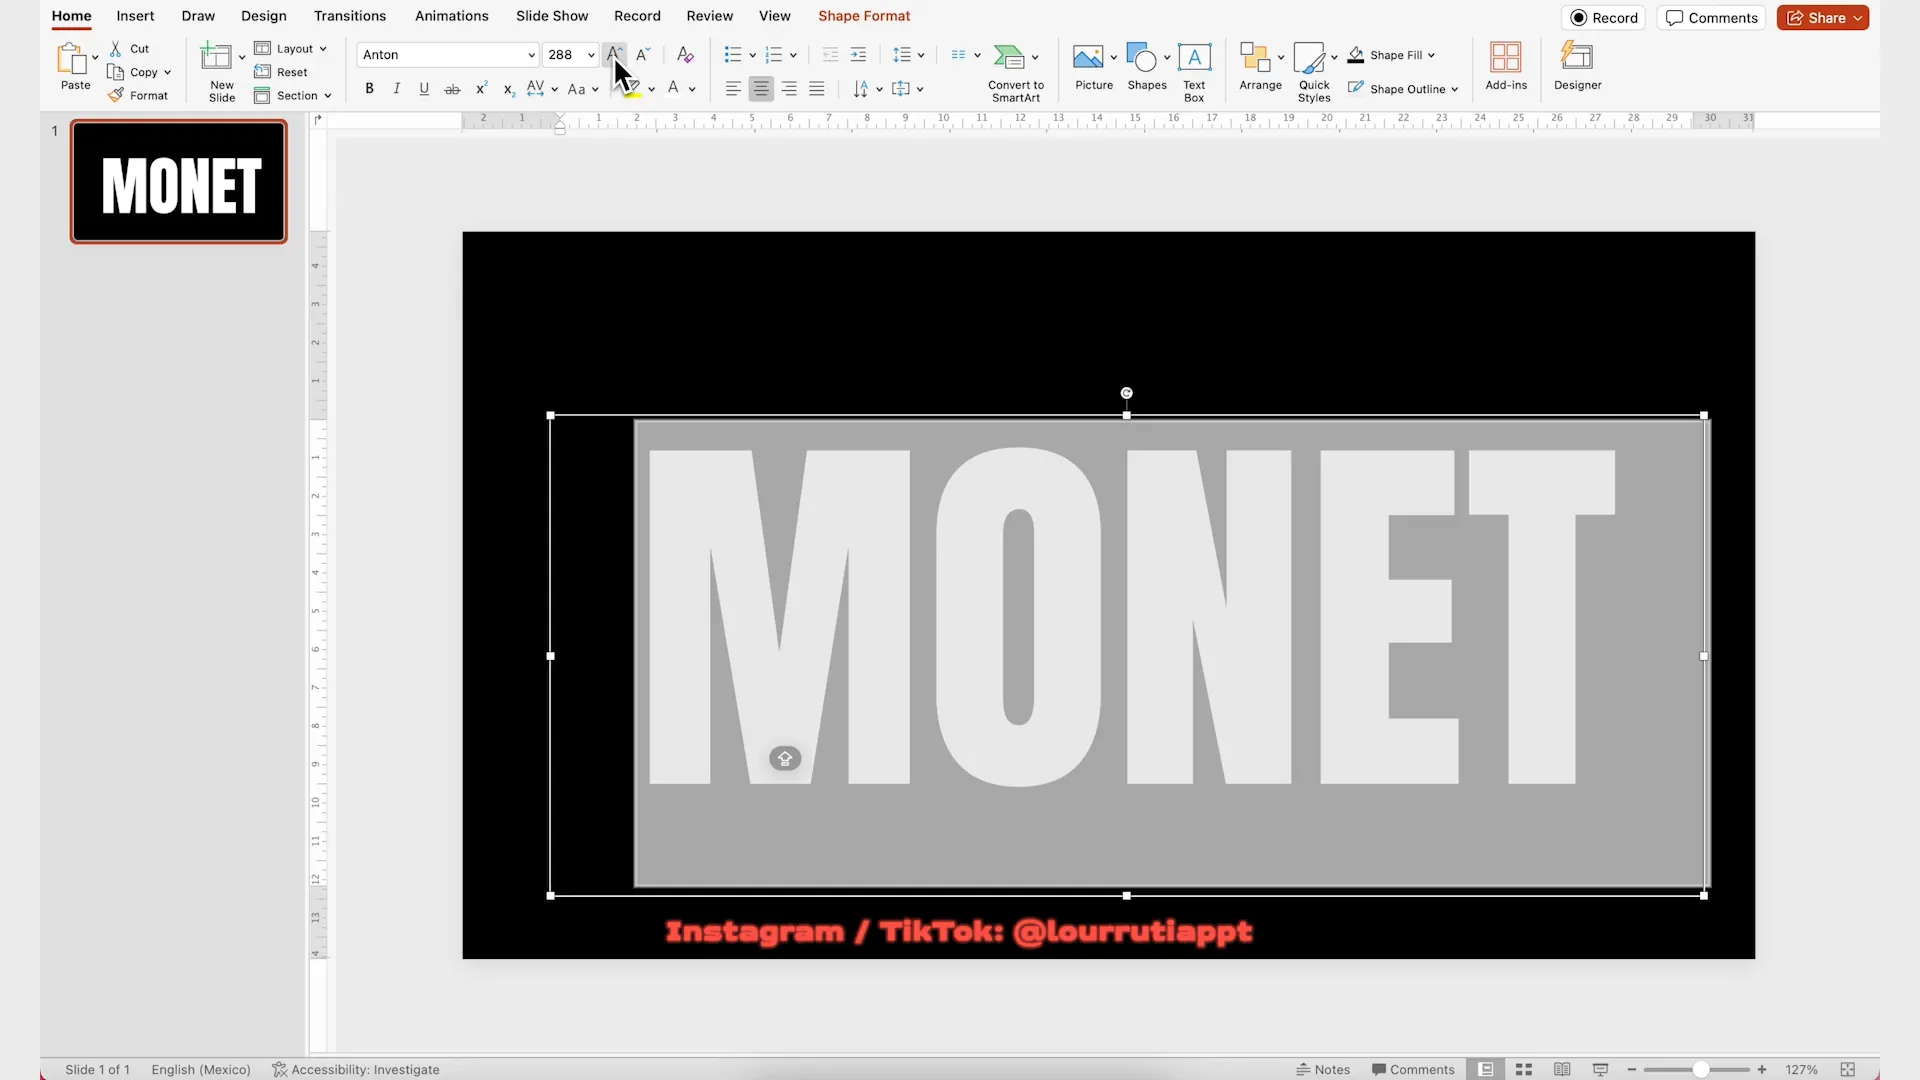Justify the text
The height and width of the screenshot is (1080, 1920).
817,89
